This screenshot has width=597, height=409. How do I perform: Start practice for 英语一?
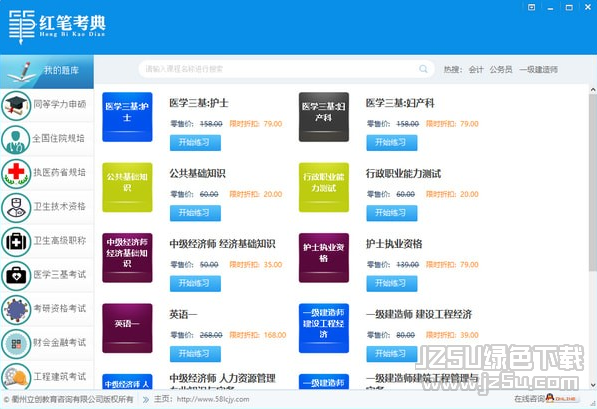pos(195,354)
